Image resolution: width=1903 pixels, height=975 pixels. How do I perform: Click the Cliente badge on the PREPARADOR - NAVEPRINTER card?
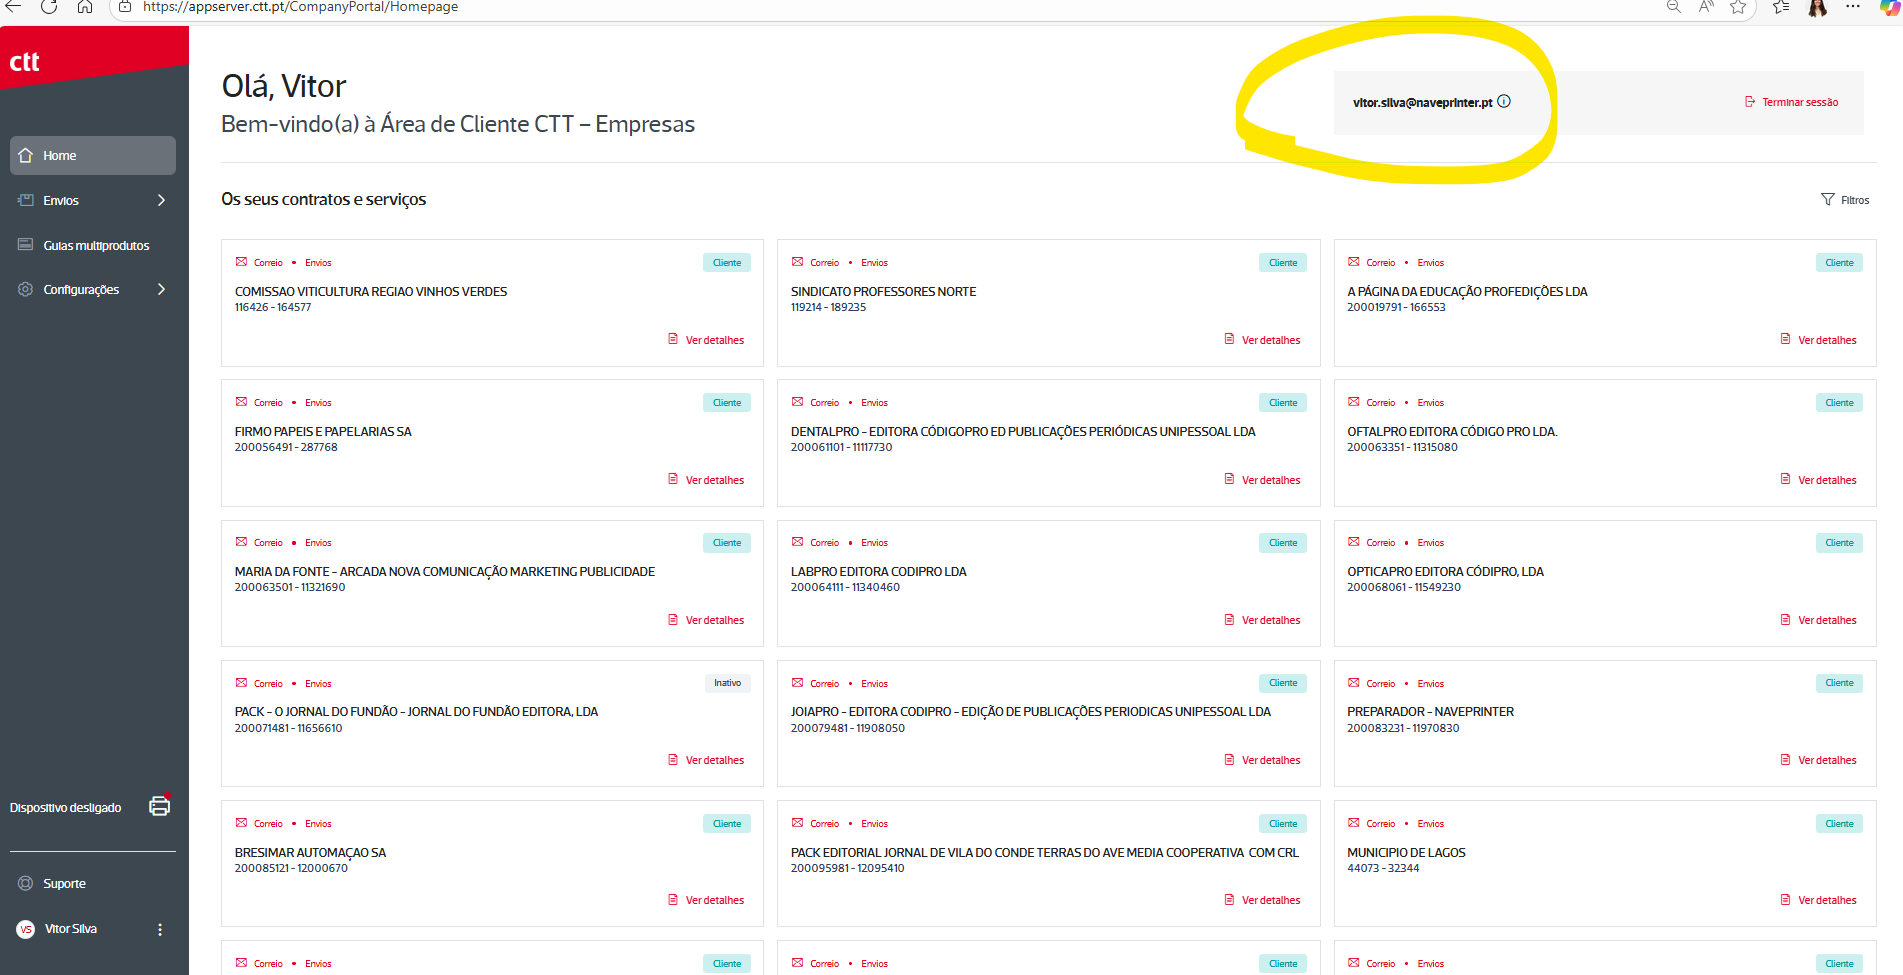point(1839,683)
